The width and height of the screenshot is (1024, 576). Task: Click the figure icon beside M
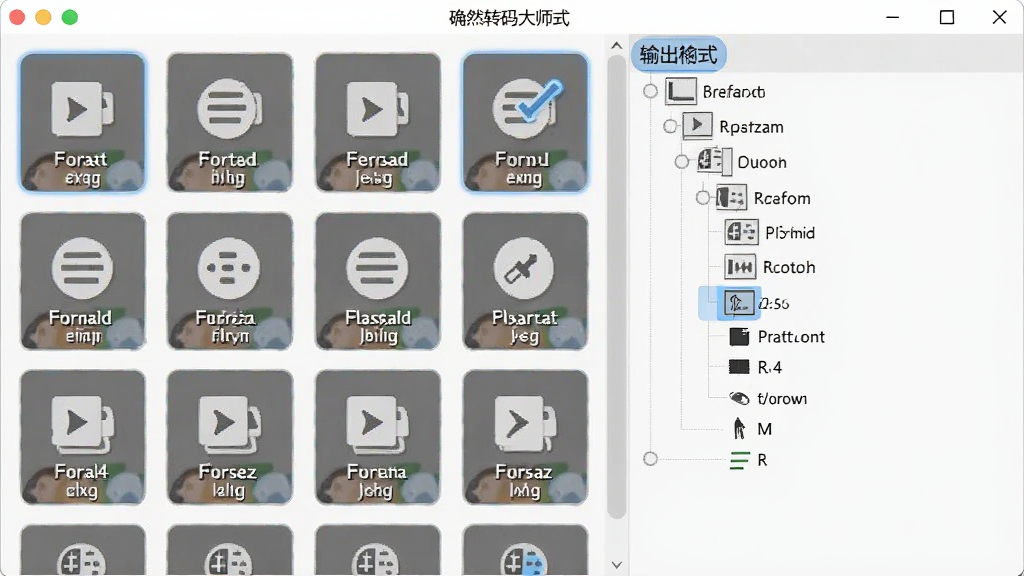(739, 428)
